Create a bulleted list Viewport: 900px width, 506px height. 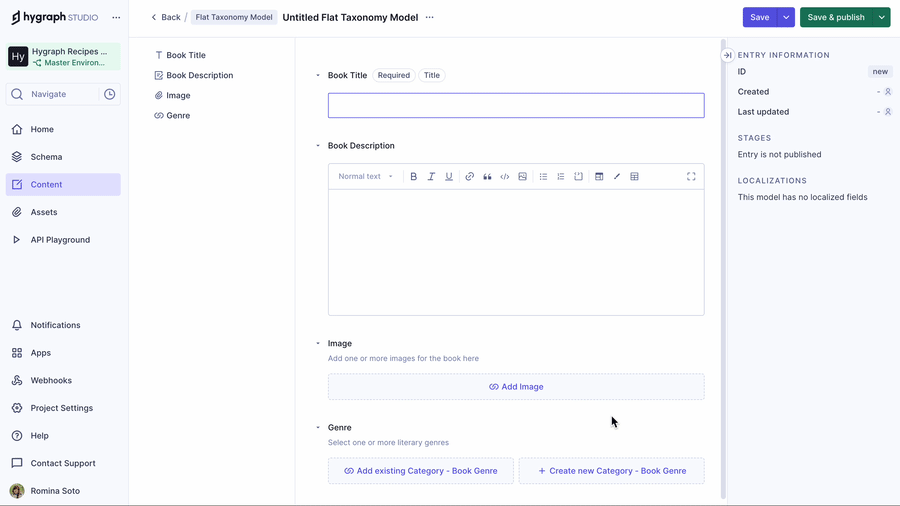coord(543,177)
